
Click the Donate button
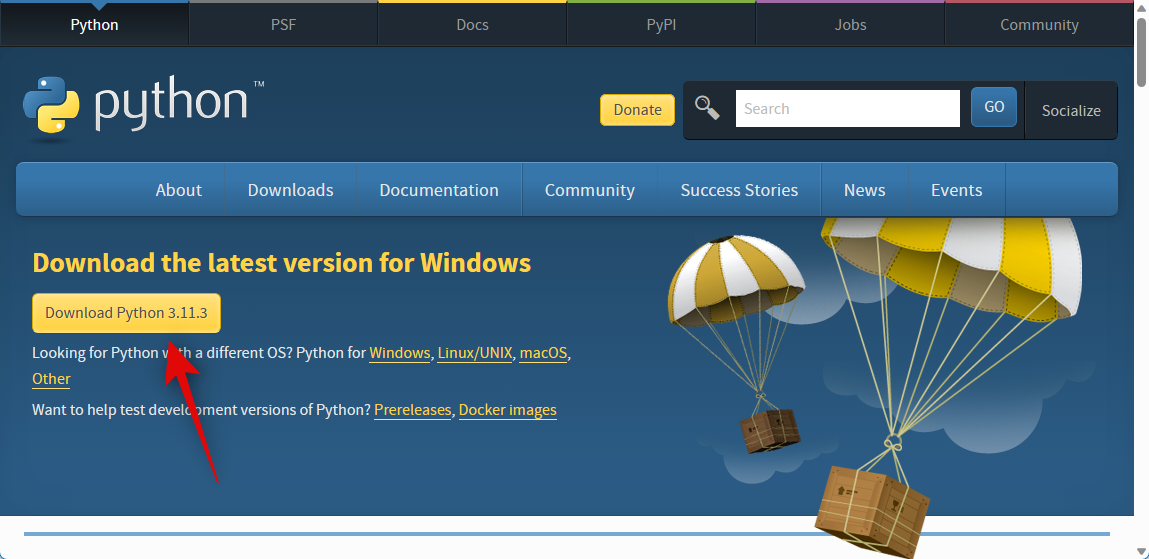tap(638, 110)
